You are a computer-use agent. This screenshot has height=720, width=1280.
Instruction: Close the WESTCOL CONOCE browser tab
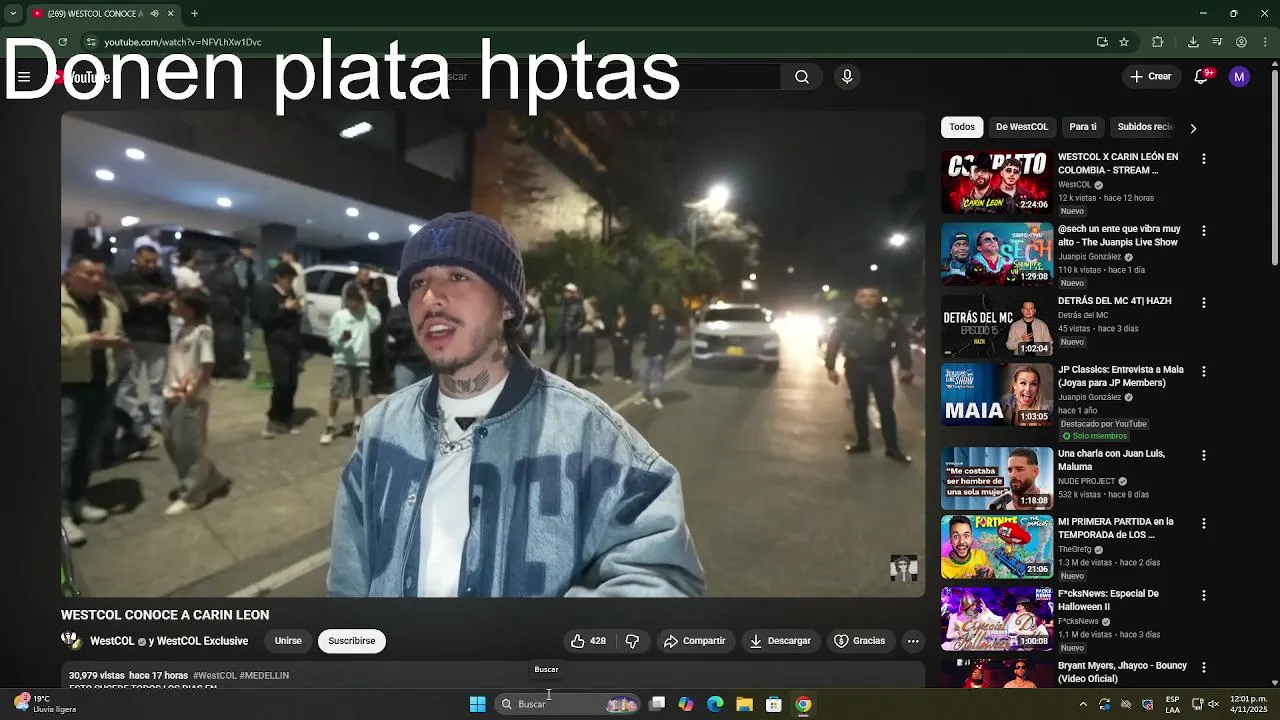170,14
